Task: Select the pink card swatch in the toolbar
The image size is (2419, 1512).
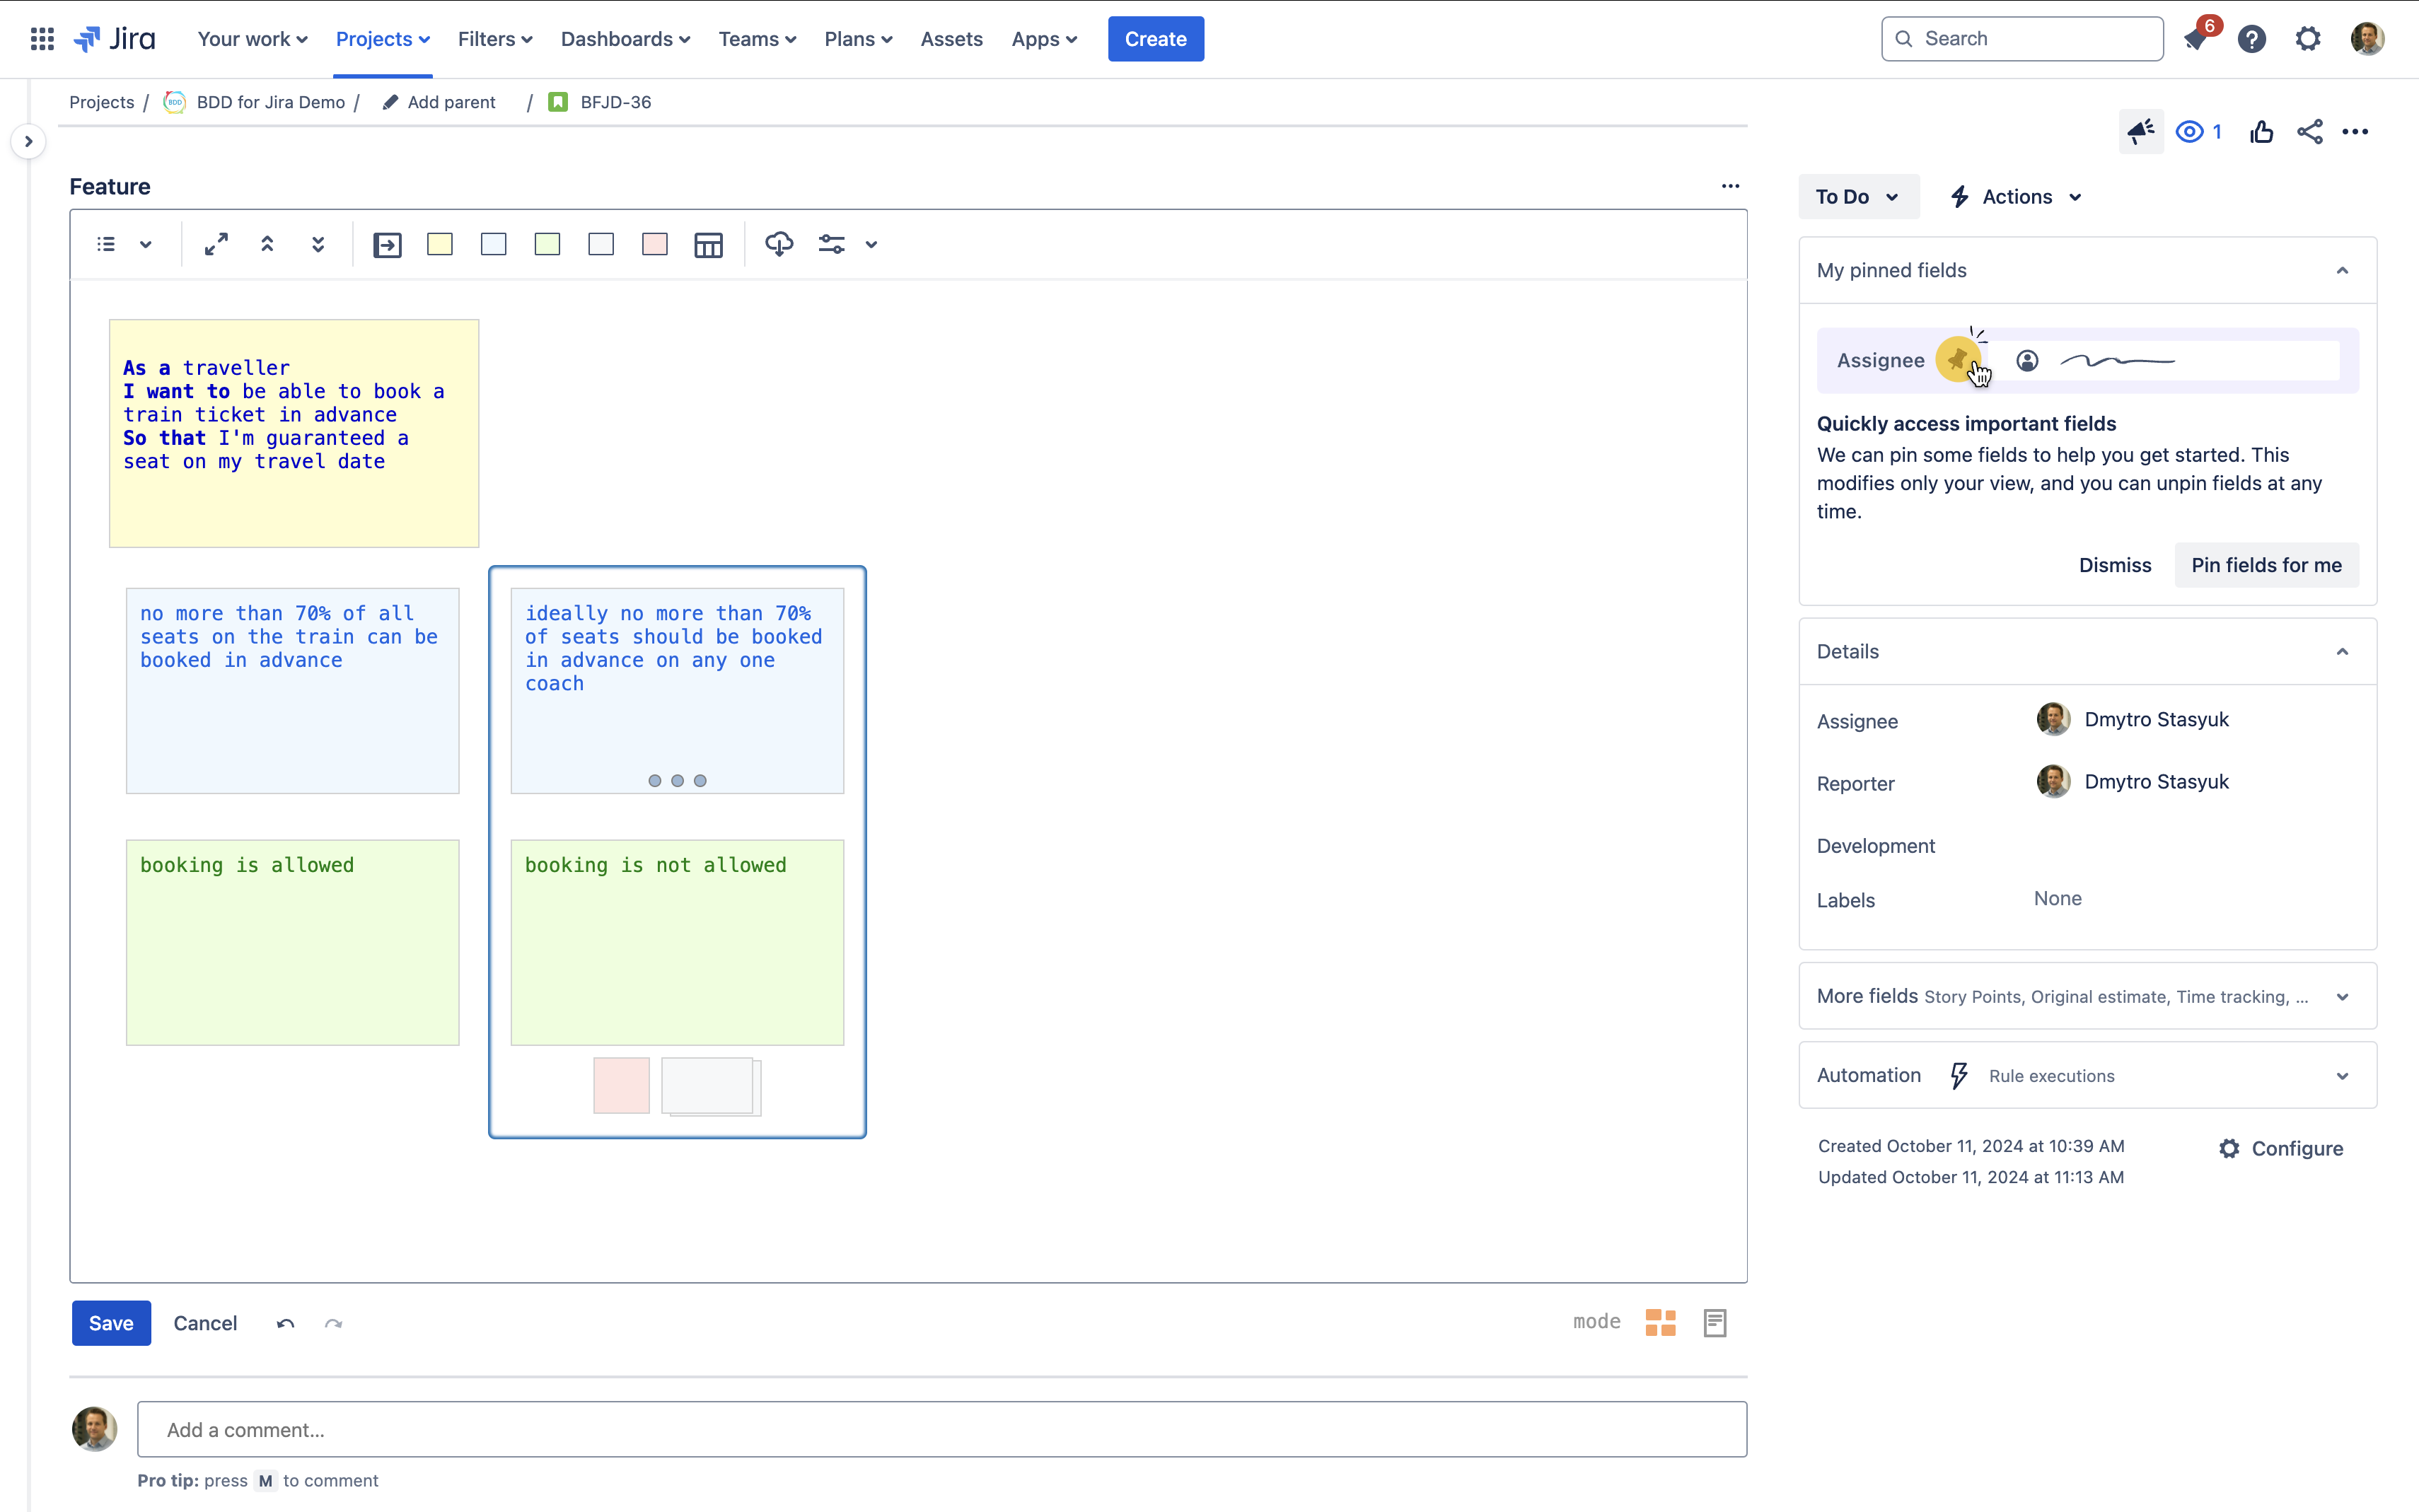Action: [x=655, y=244]
